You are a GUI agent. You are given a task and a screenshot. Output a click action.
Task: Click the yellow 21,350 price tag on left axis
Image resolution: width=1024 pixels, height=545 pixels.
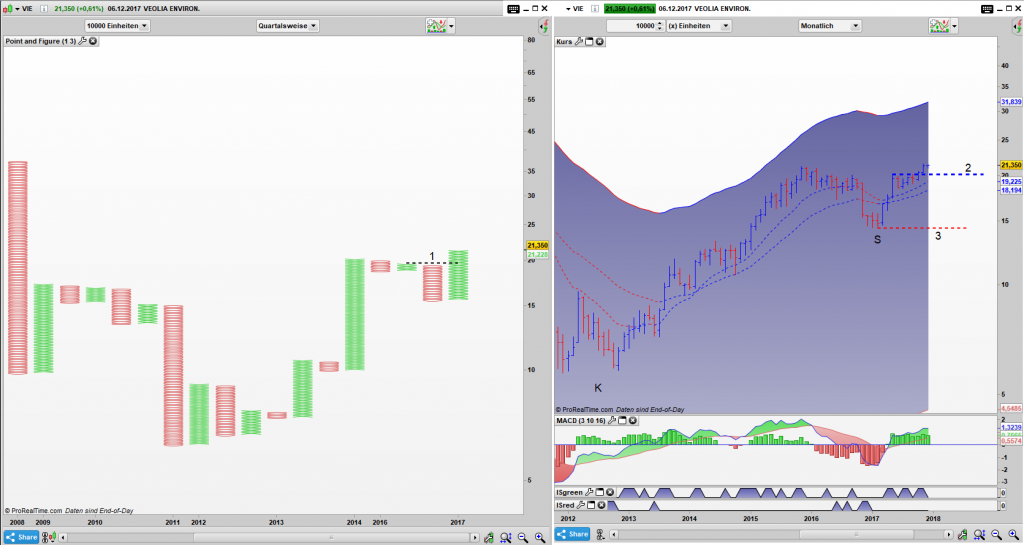(537, 245)
